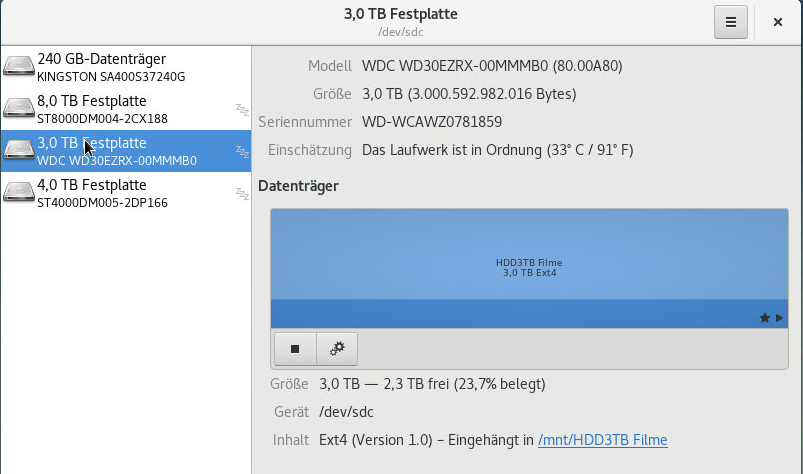Click the dark usage bar under the partition

(529, 314)
